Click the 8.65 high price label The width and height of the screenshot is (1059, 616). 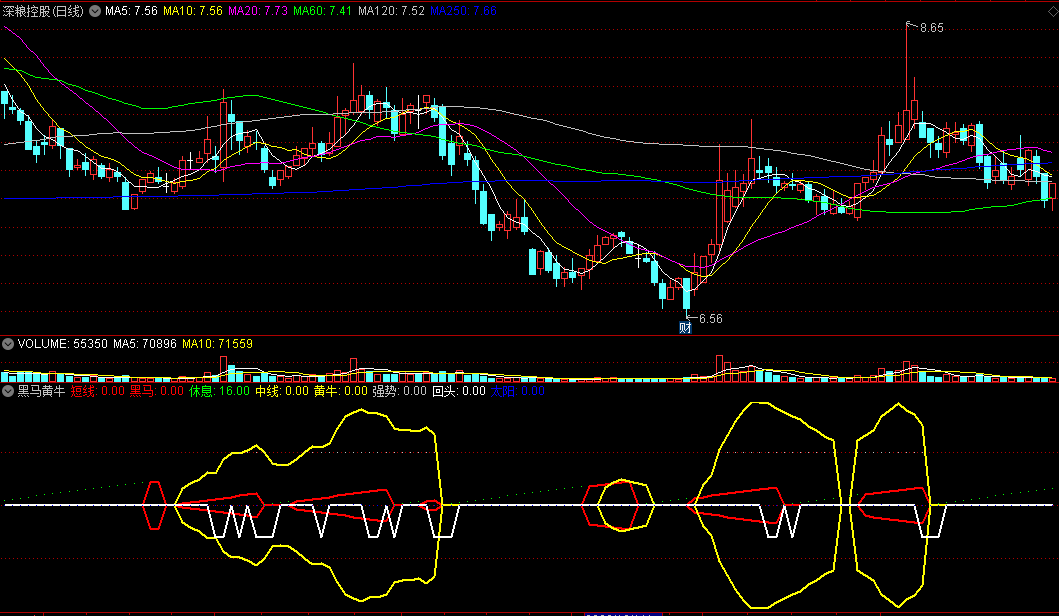[931, 28]
